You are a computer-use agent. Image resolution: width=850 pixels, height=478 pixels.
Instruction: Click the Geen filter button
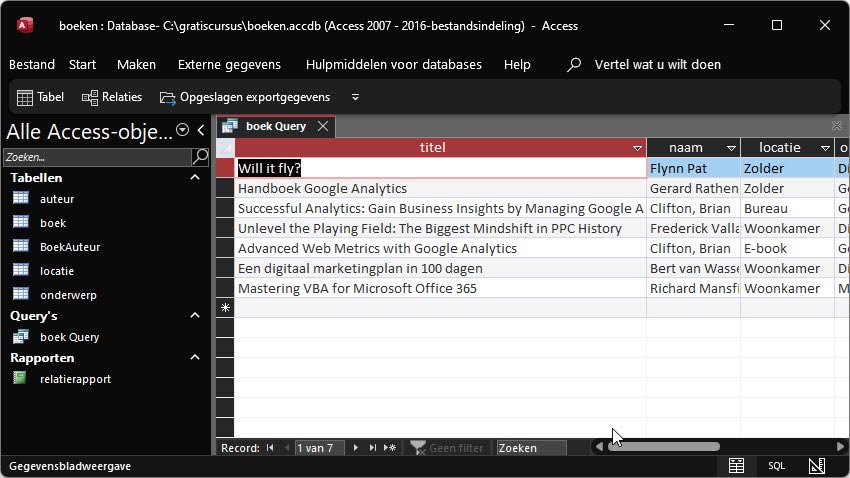[x=448, y=448]
